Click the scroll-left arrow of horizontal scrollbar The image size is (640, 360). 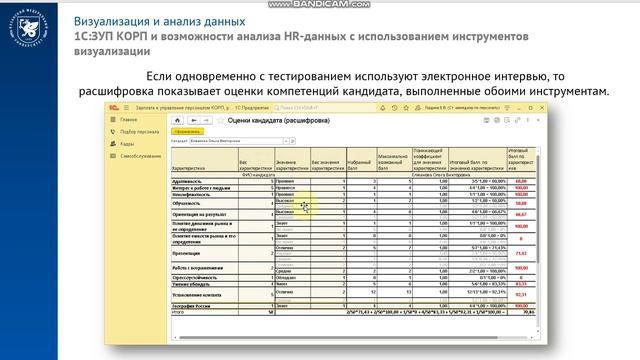click(175, 338)
